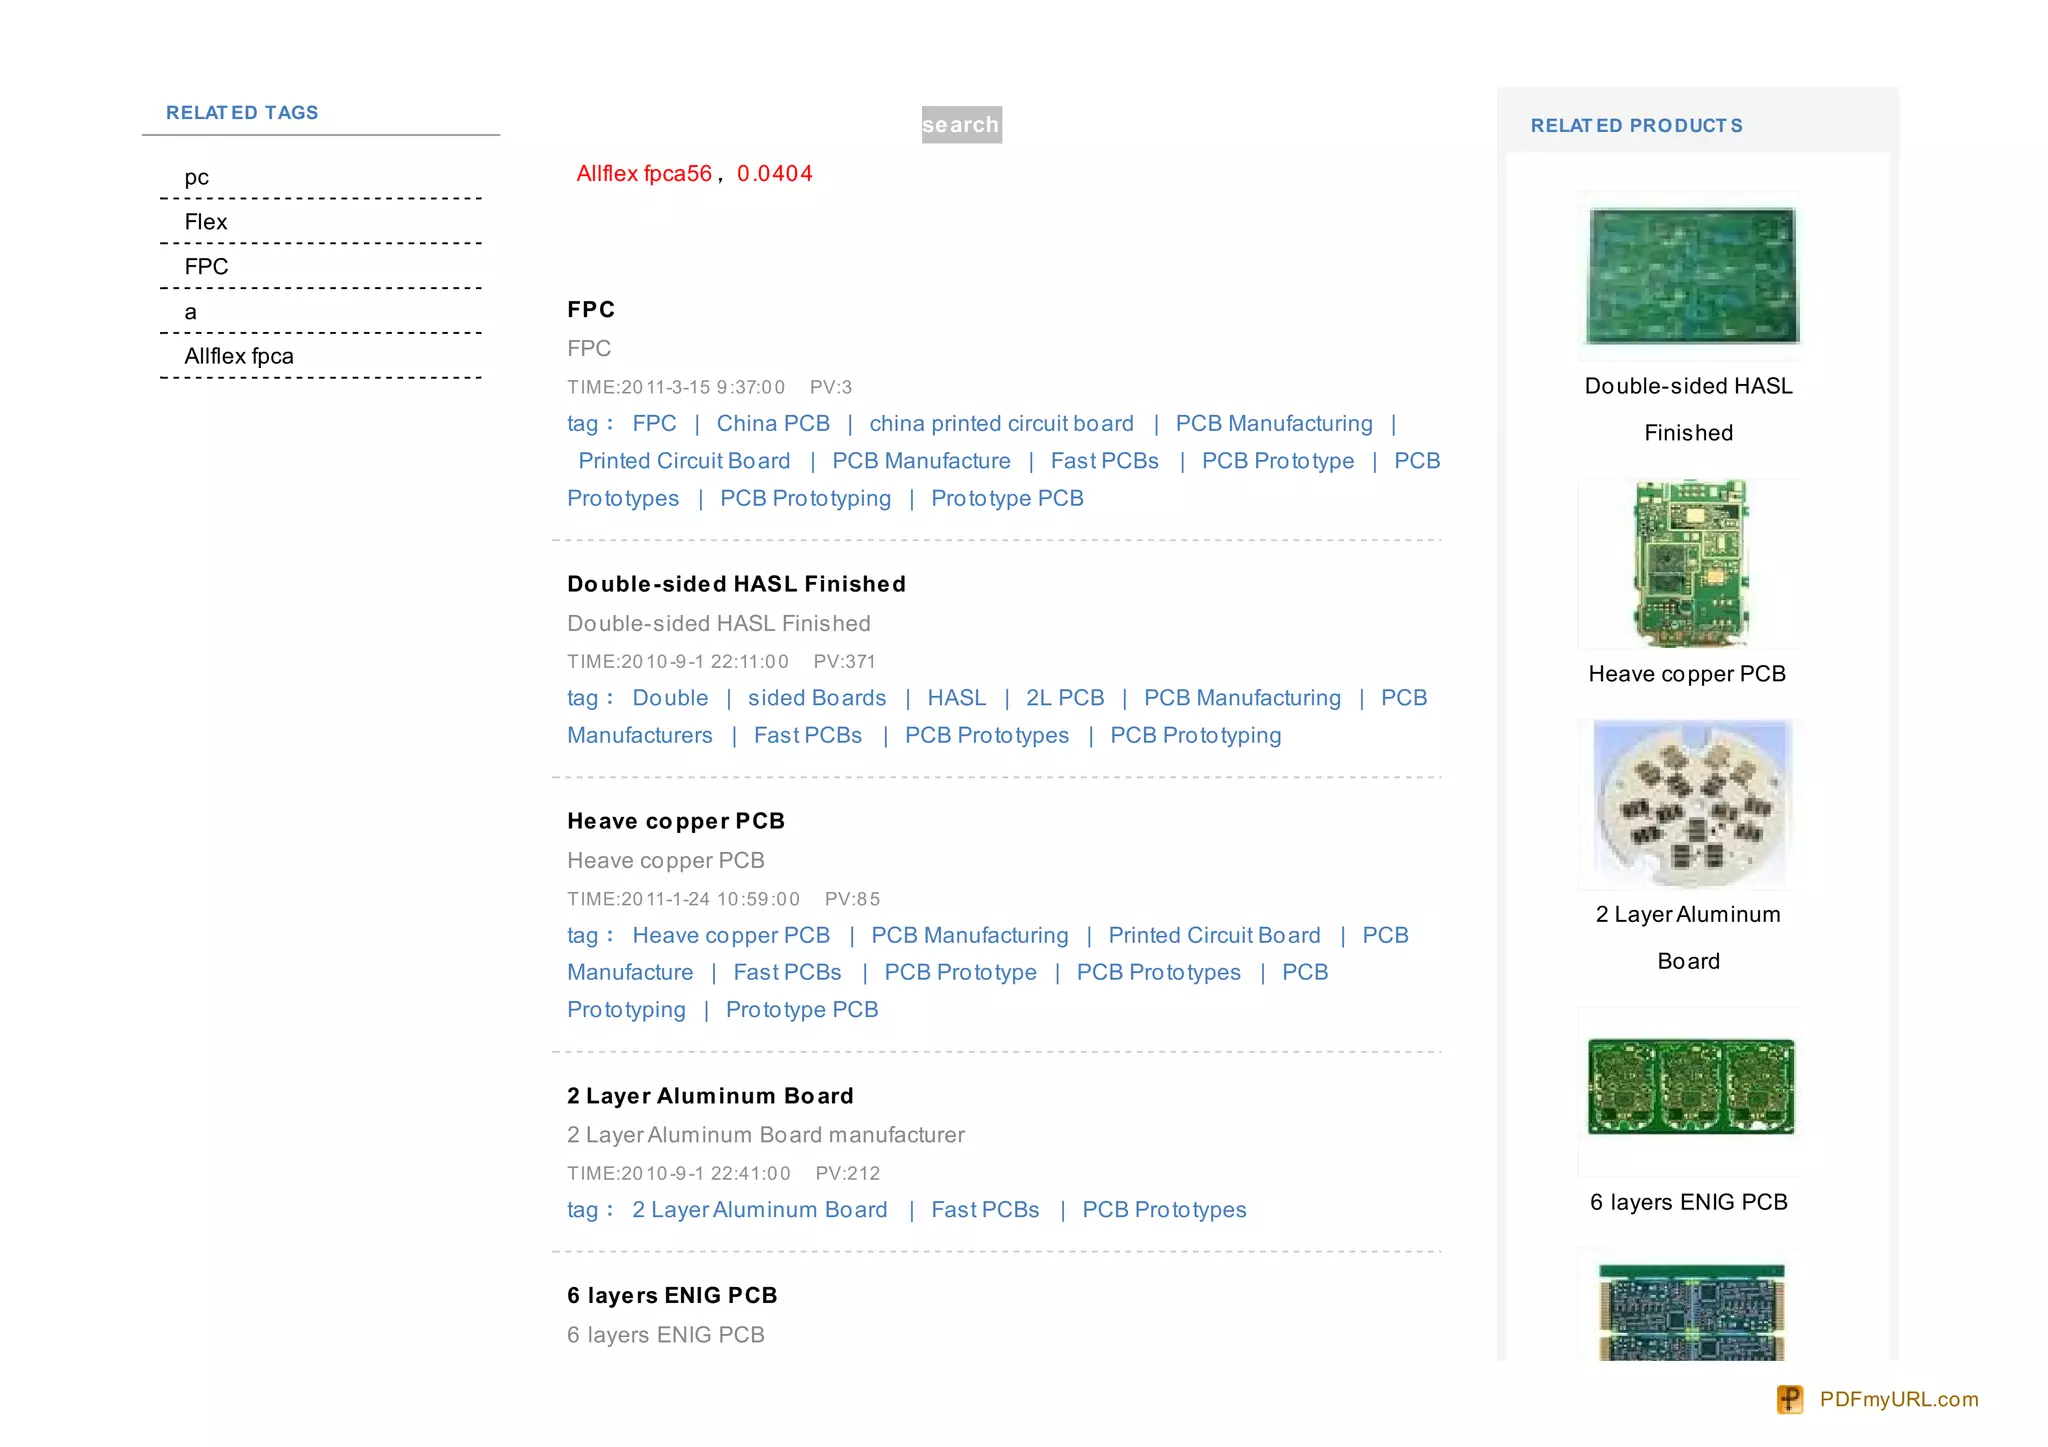This screenshot has width=2048, height=1447.
Task: Click the PDFmyURL logo icon
Action: [x=1790, y=1399]
